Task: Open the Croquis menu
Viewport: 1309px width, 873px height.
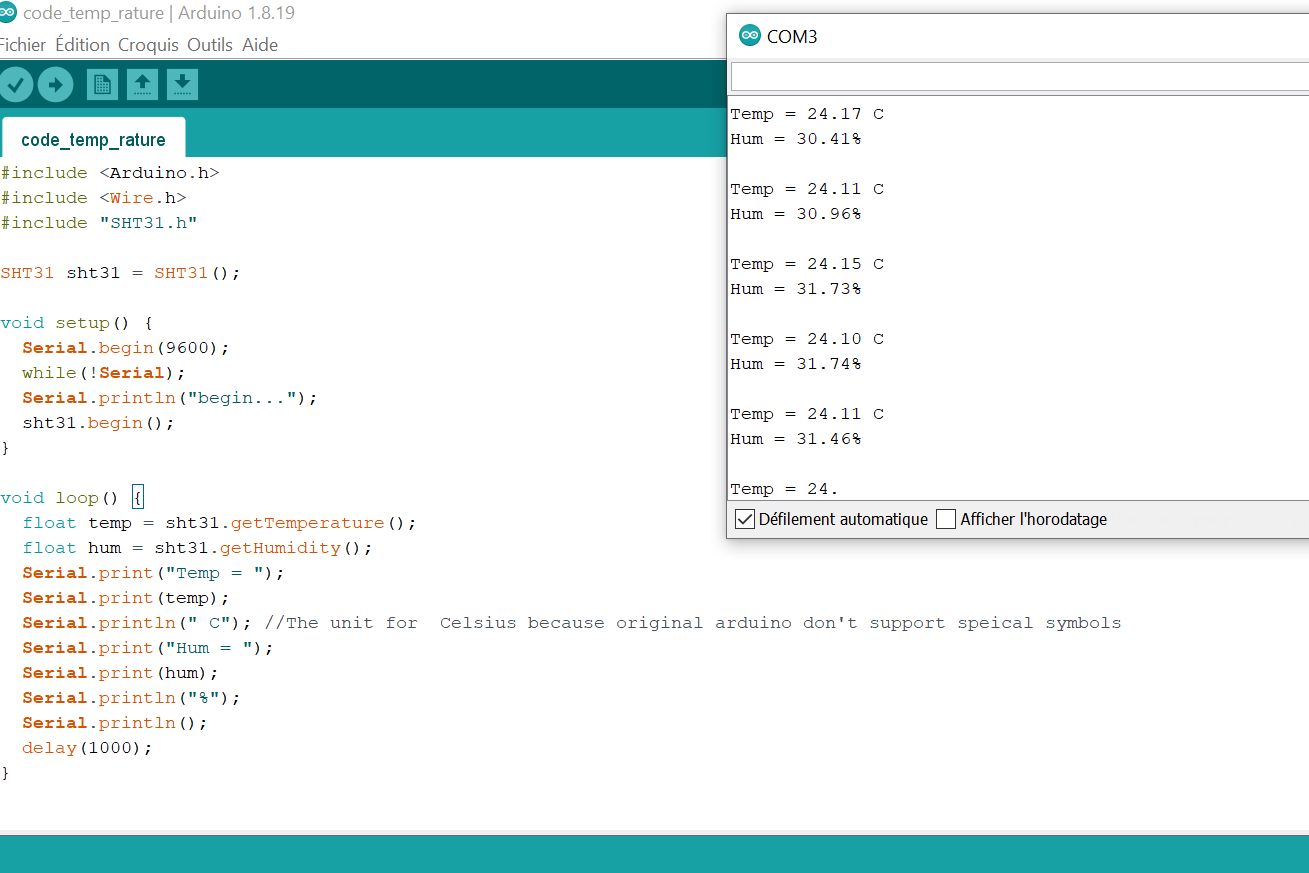Action: (148, 45)
